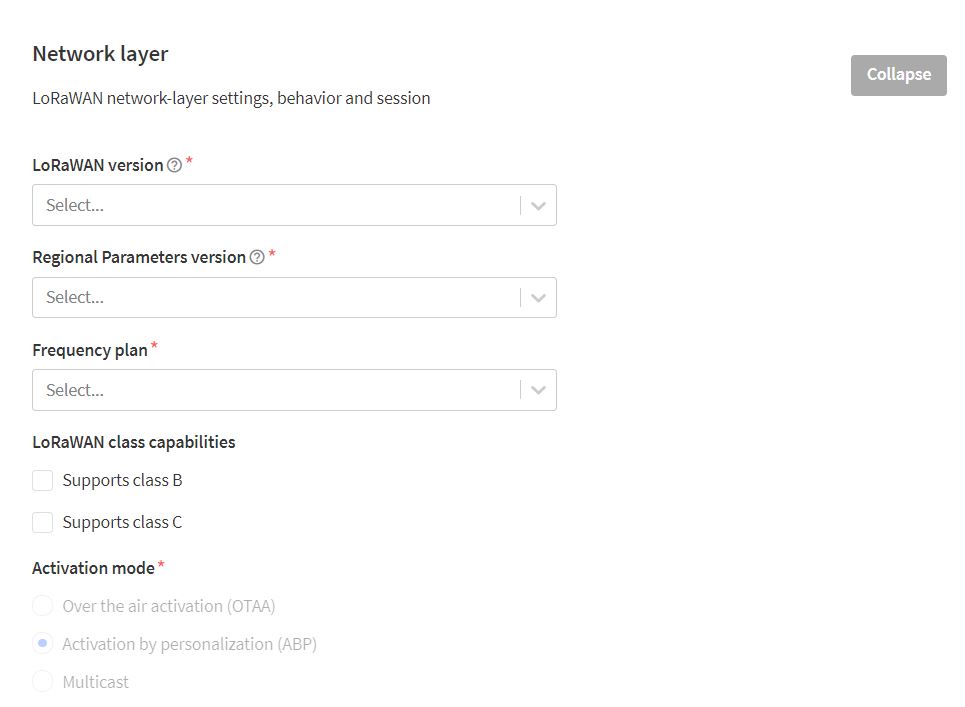
Task: Open the LoRaWAN version help tooltip
Action: point(172,165)
